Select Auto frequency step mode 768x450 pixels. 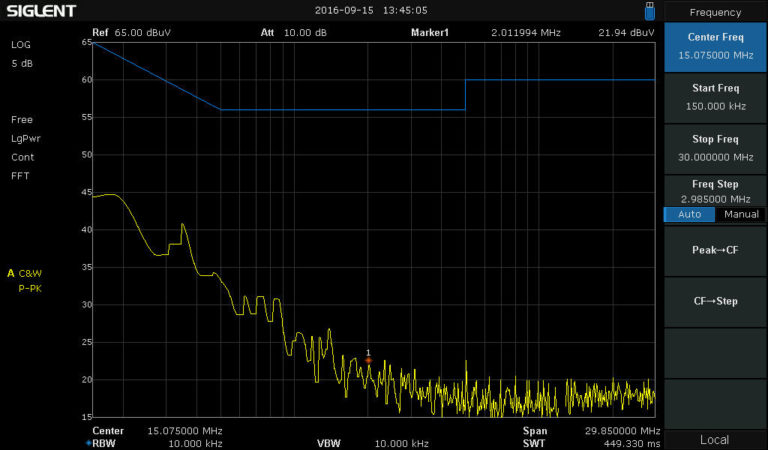coord(689,215)
